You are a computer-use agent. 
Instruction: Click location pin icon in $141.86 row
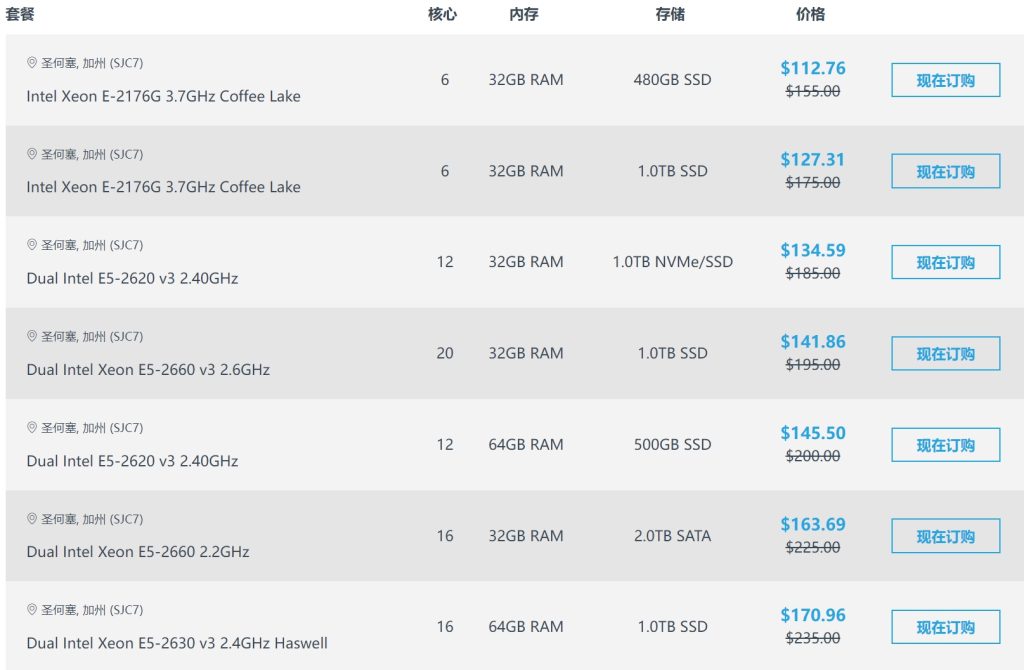[31, 336]
